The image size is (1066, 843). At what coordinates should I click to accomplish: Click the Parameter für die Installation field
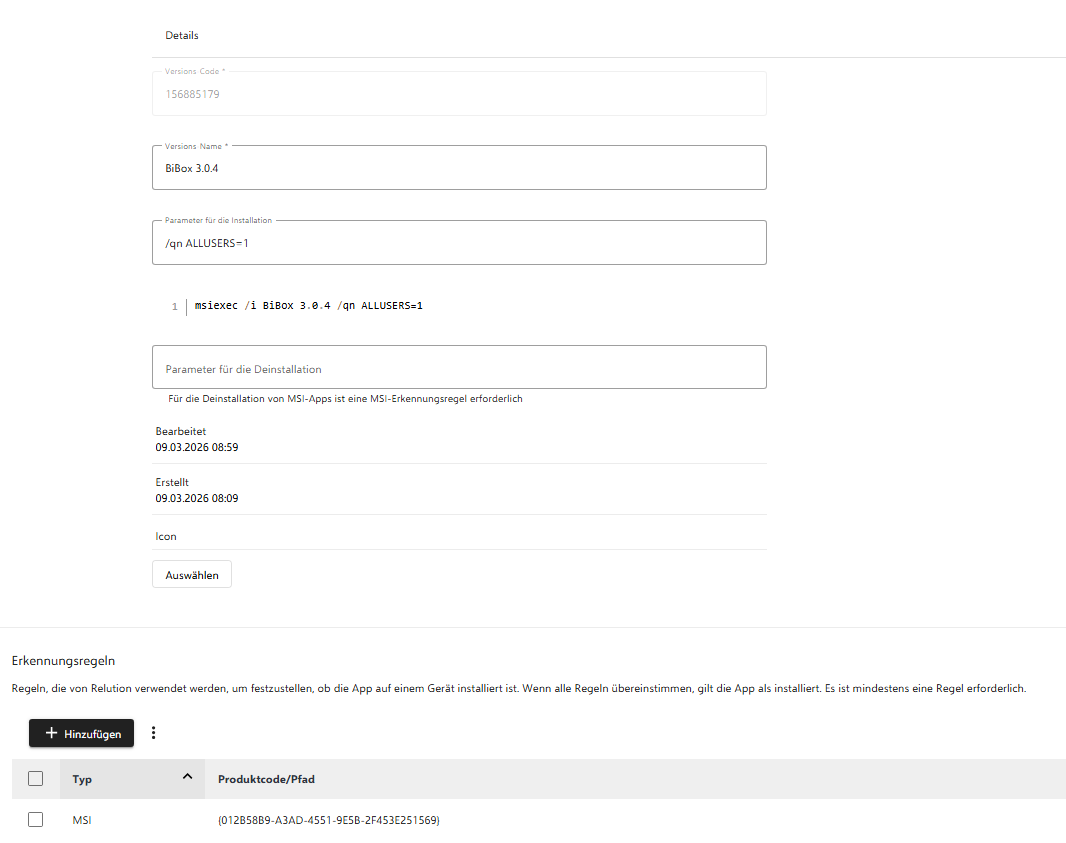[459, 243]
